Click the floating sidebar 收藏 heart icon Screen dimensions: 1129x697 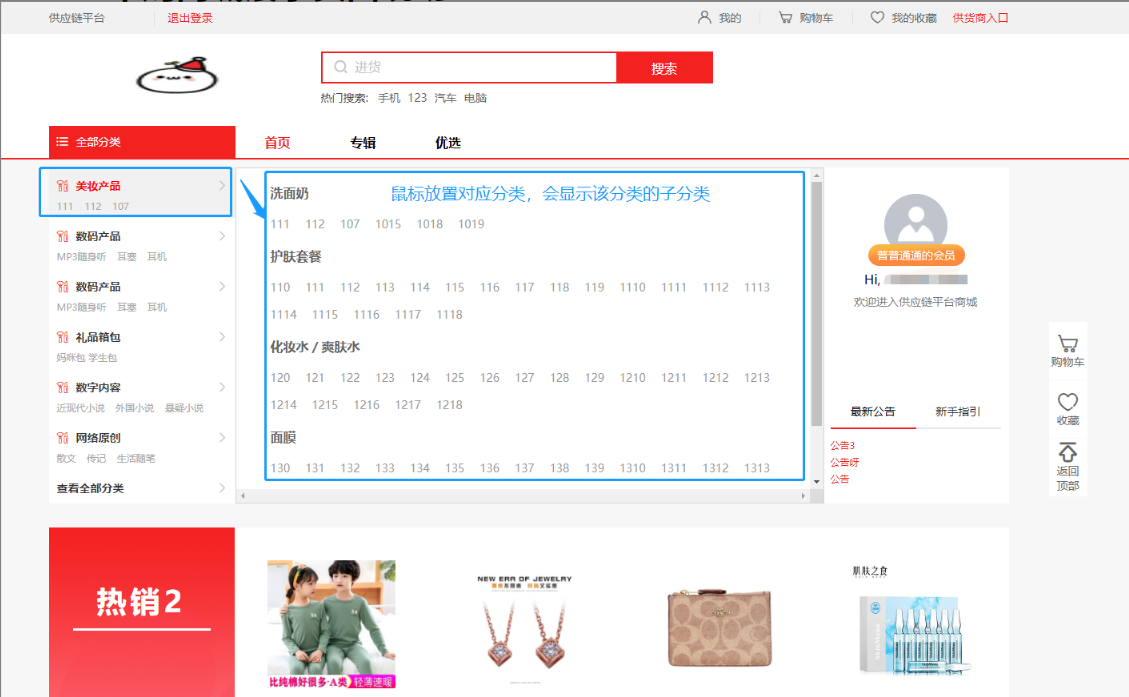pos(1067,402)
